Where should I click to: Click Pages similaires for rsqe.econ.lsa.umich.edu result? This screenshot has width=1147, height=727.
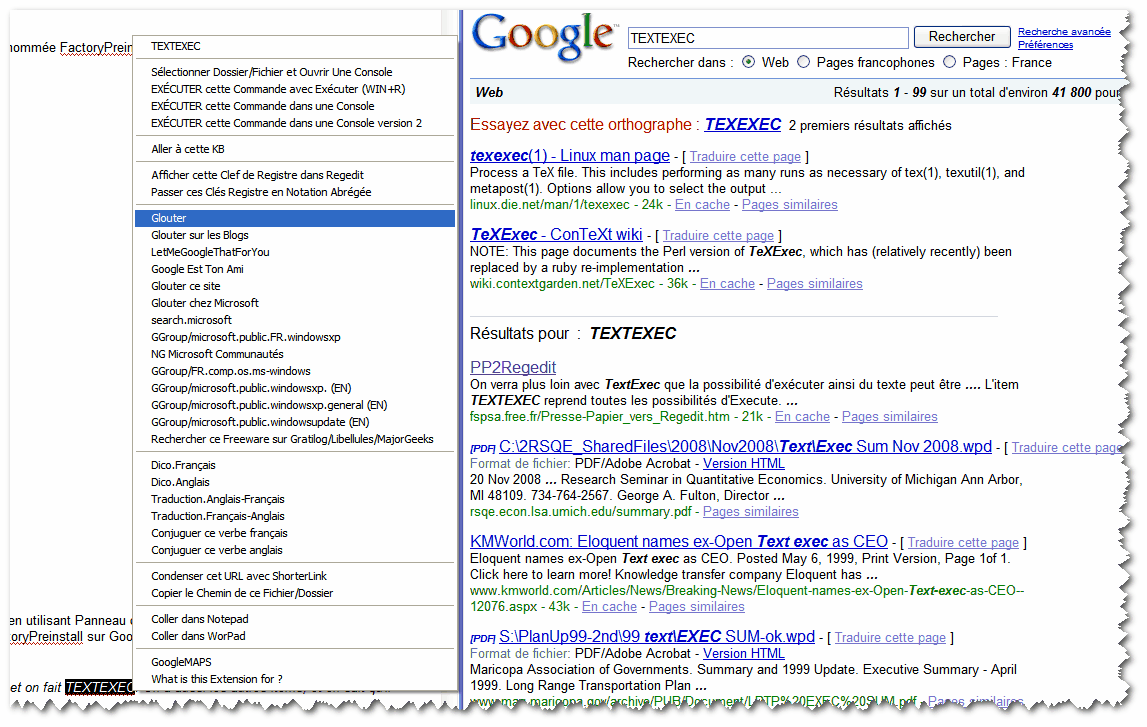click(751, 512)
